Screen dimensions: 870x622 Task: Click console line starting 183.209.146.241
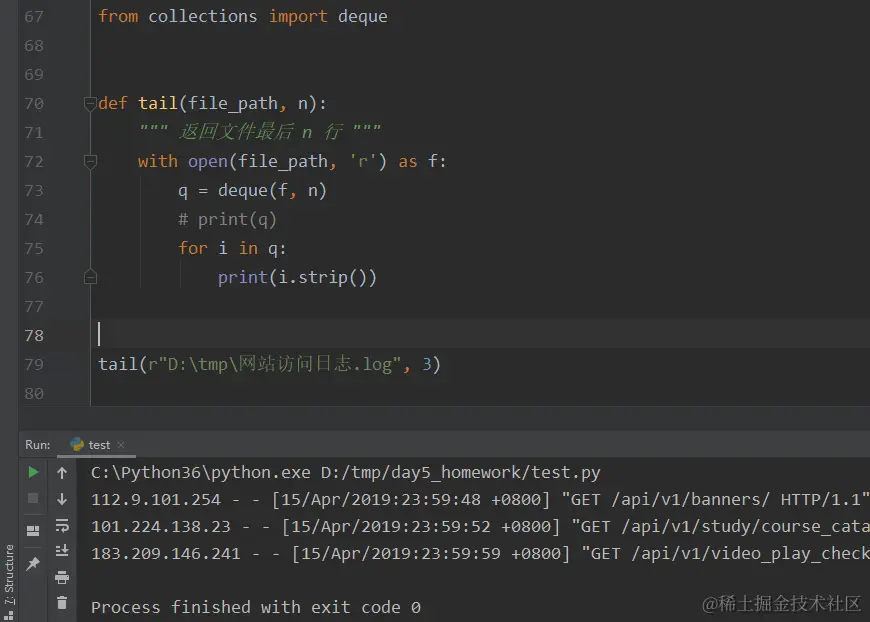(x=480, y=553)
